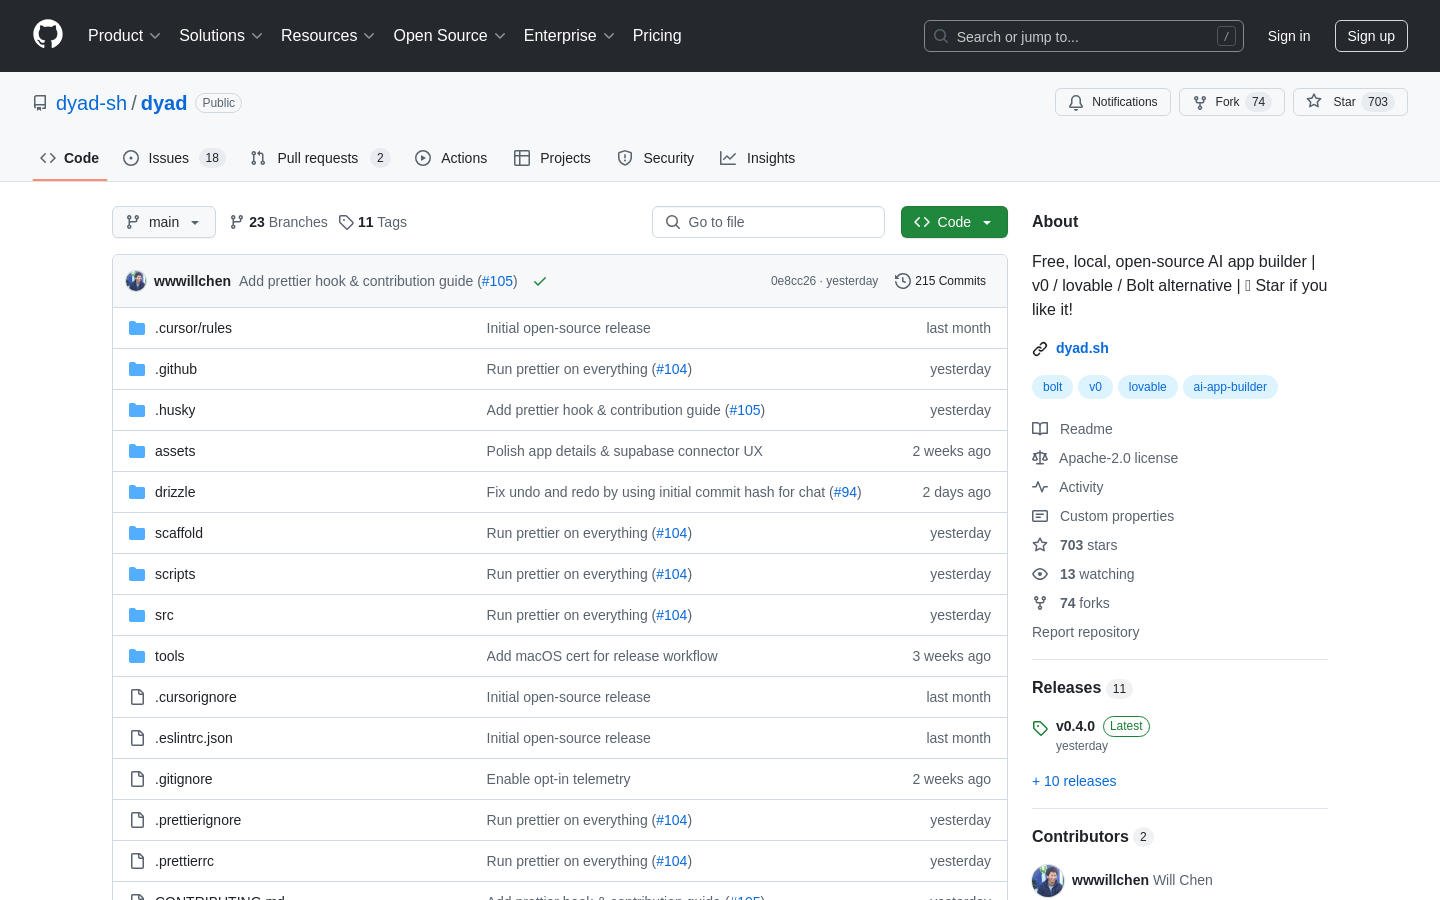Open the tools folder icon

(137, 656)
